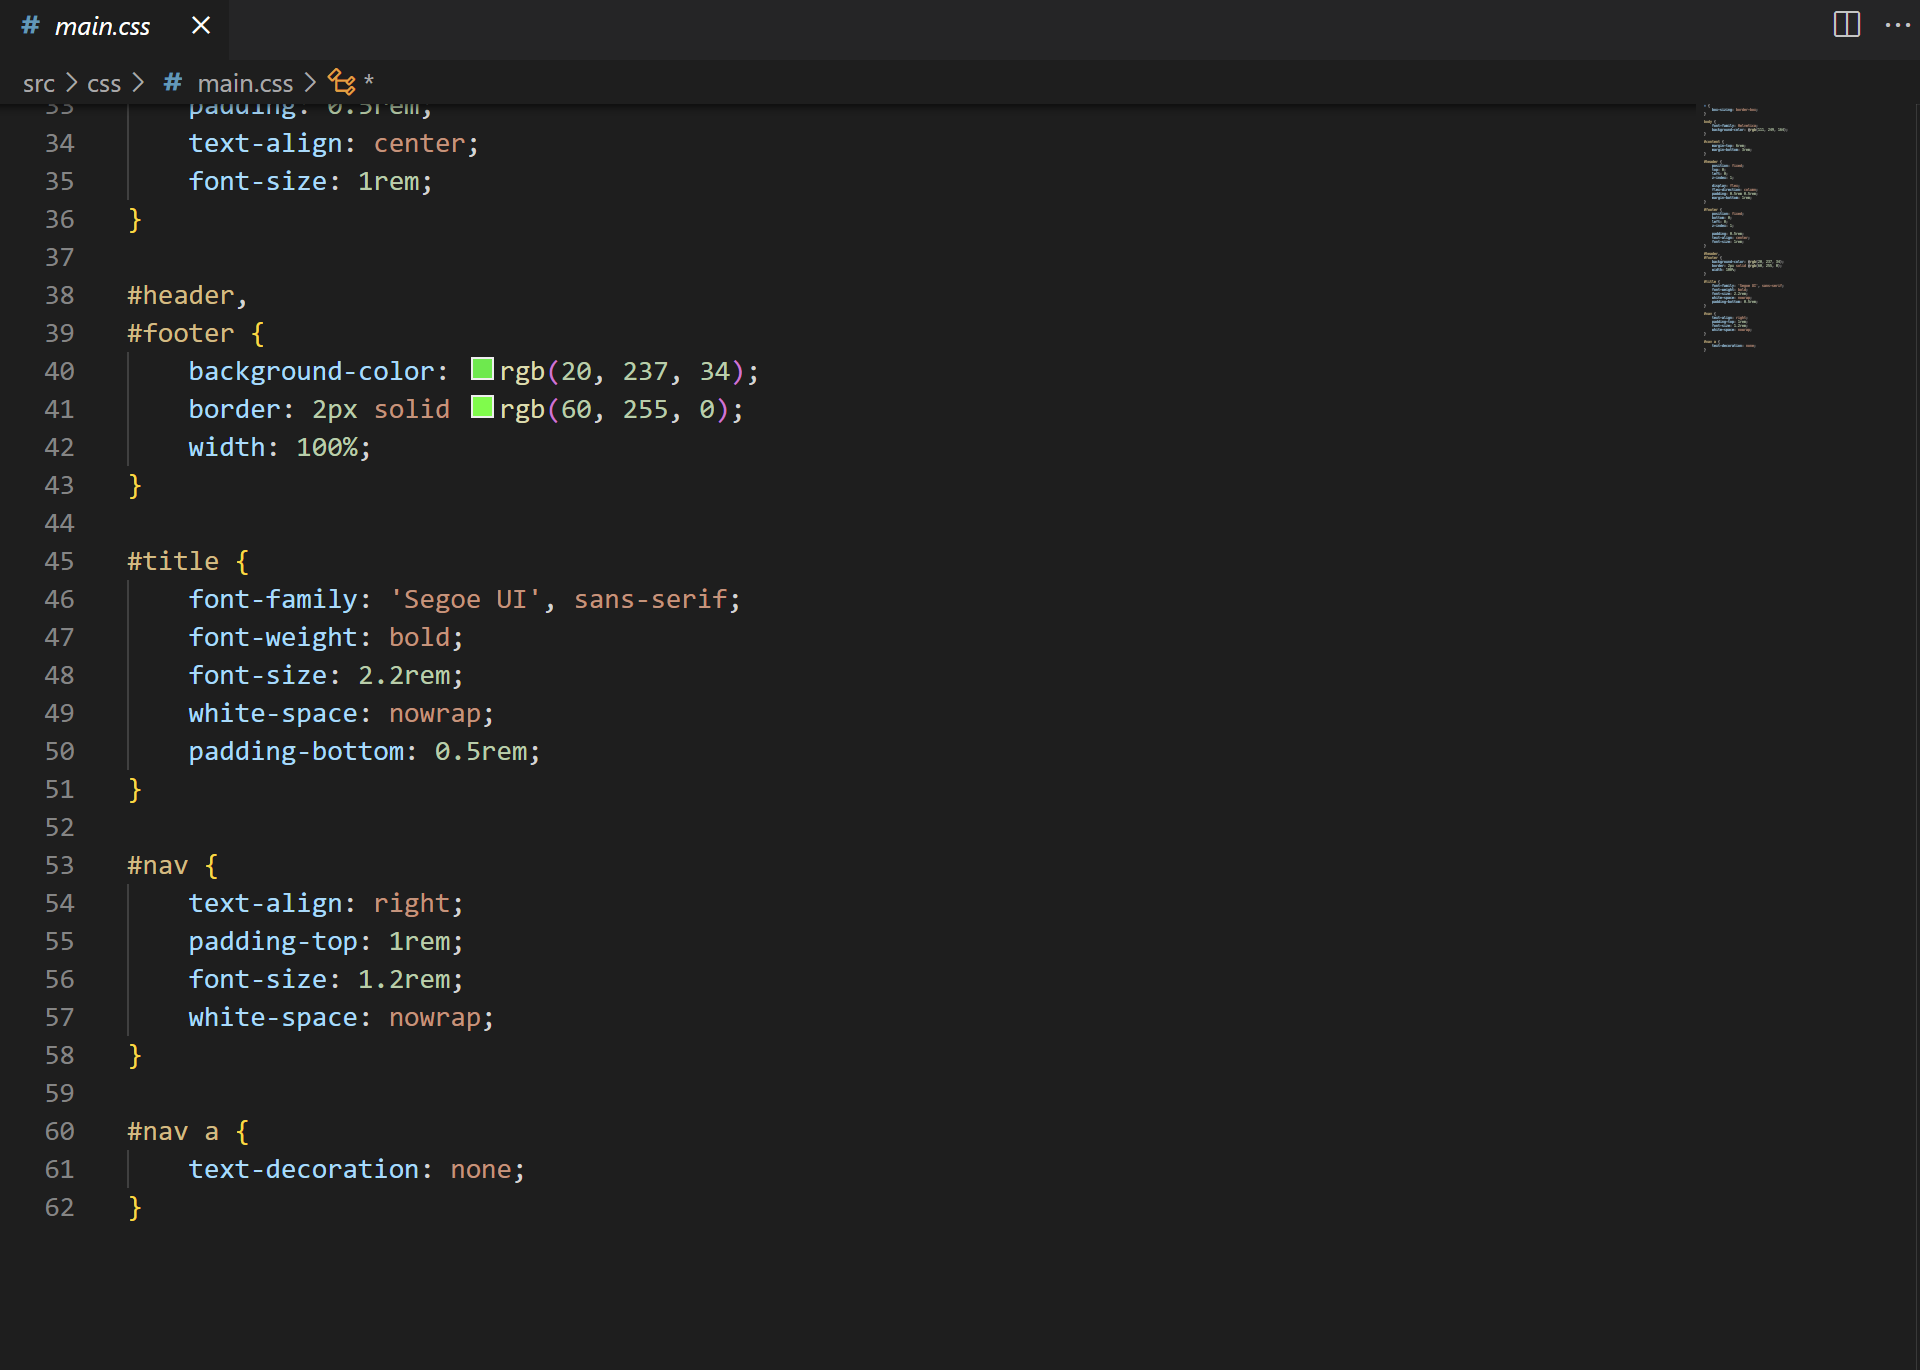The height and width of the screenshot is (1370, 1920).
Task: Click the #nav a selector line
Action: tap(172, 1131)
